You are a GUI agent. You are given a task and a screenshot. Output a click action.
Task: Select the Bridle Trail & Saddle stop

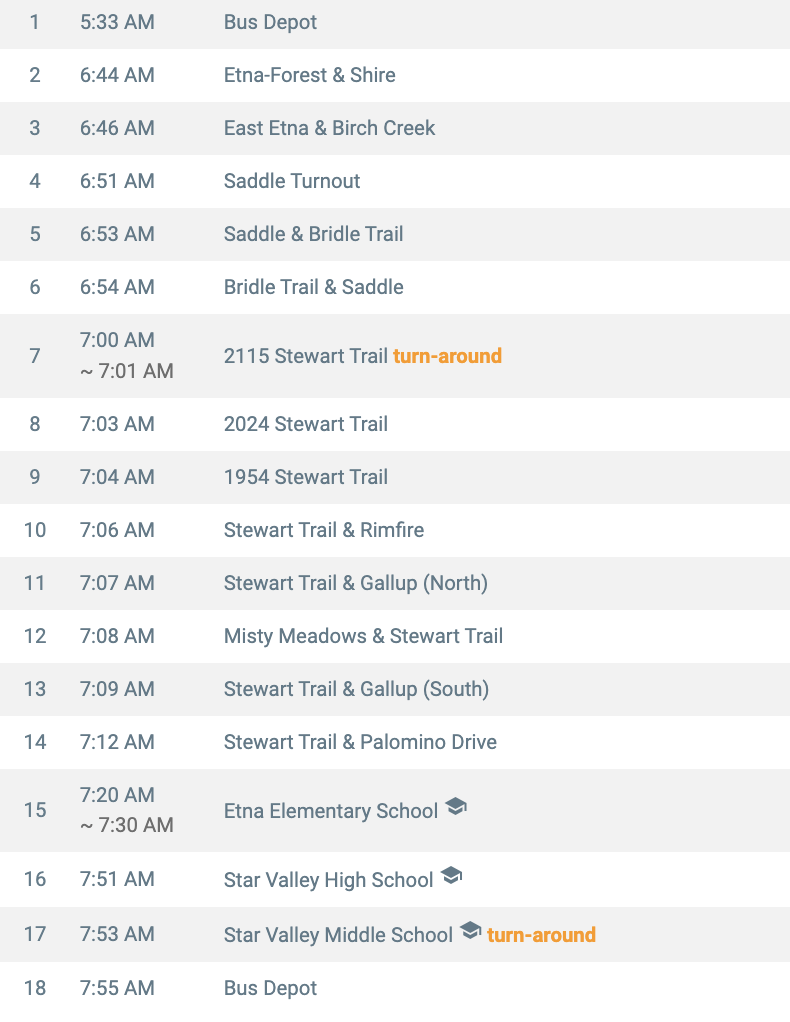tap(313, 287)
